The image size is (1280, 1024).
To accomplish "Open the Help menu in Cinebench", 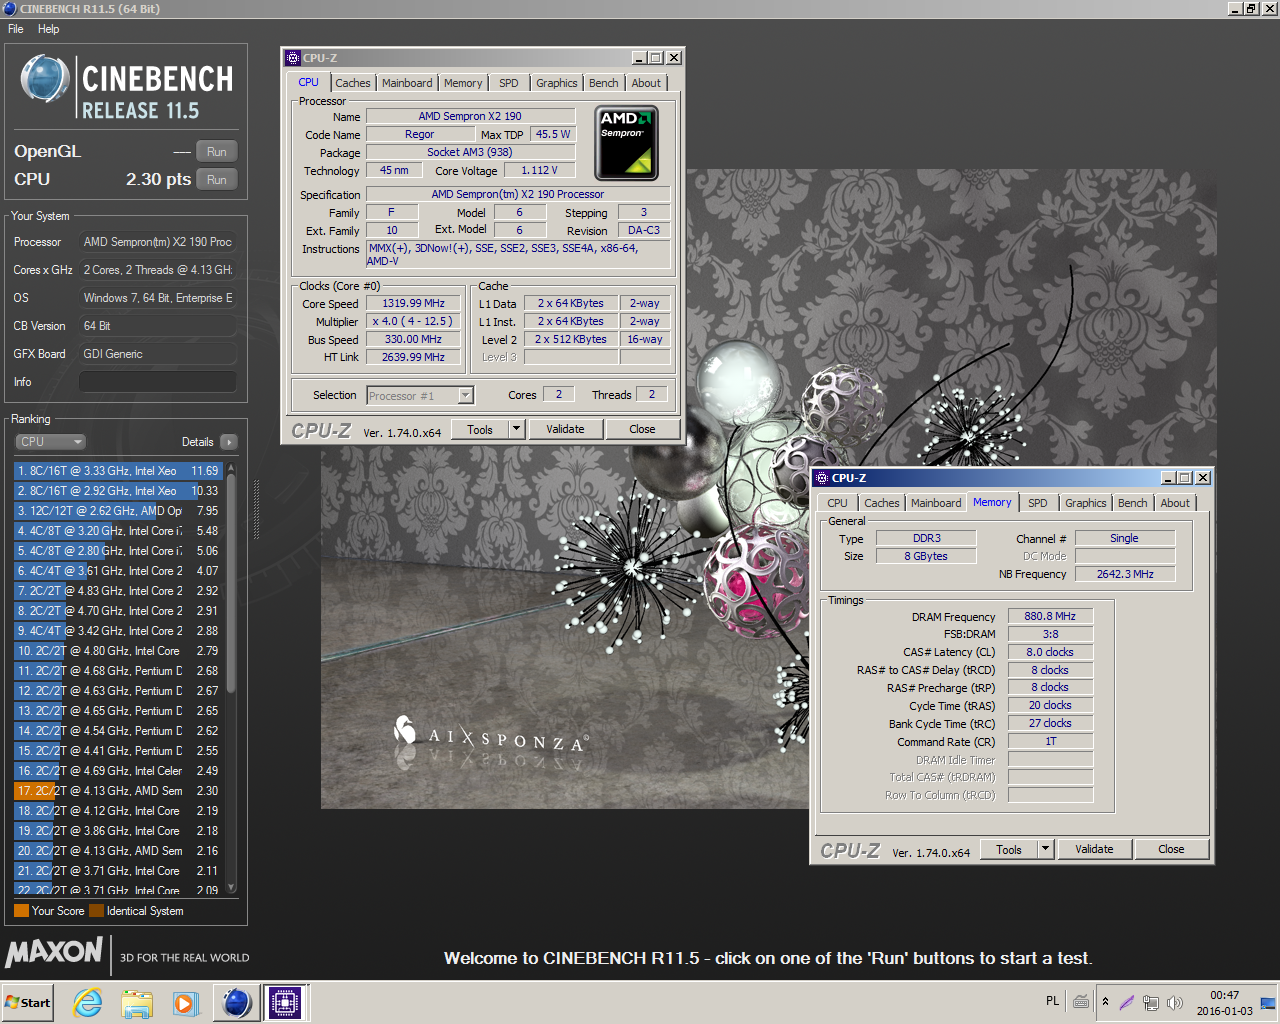I will [x=49, y=29].
